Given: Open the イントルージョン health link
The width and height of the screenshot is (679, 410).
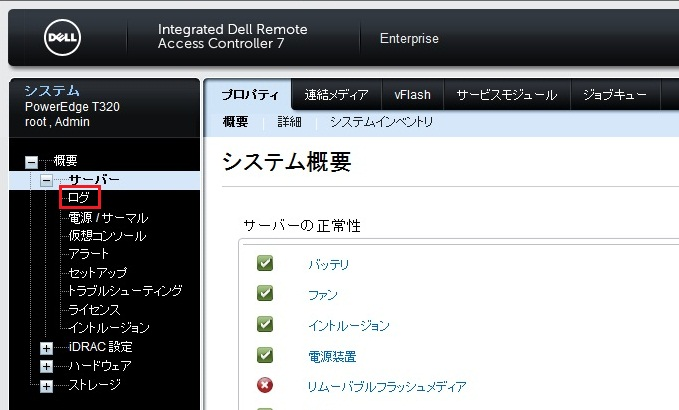Looking at the screenshot, I should 349,326.
